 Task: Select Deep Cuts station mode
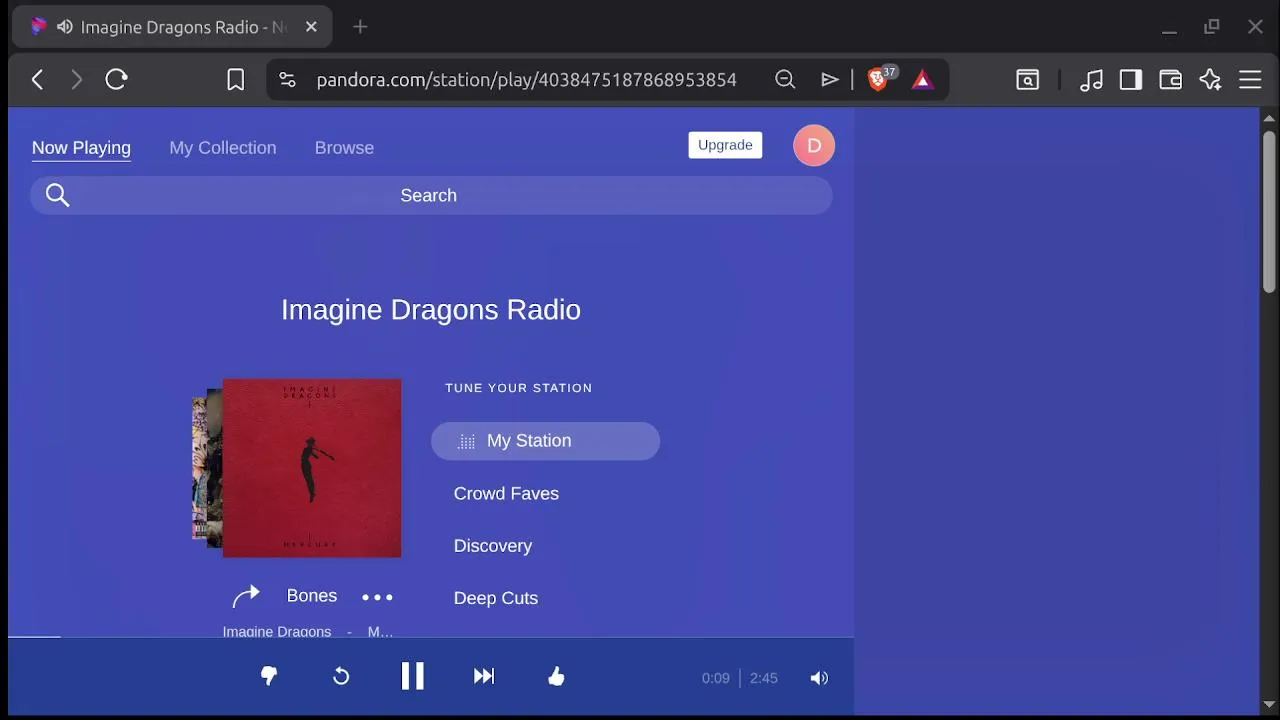[x=496, y=598]
